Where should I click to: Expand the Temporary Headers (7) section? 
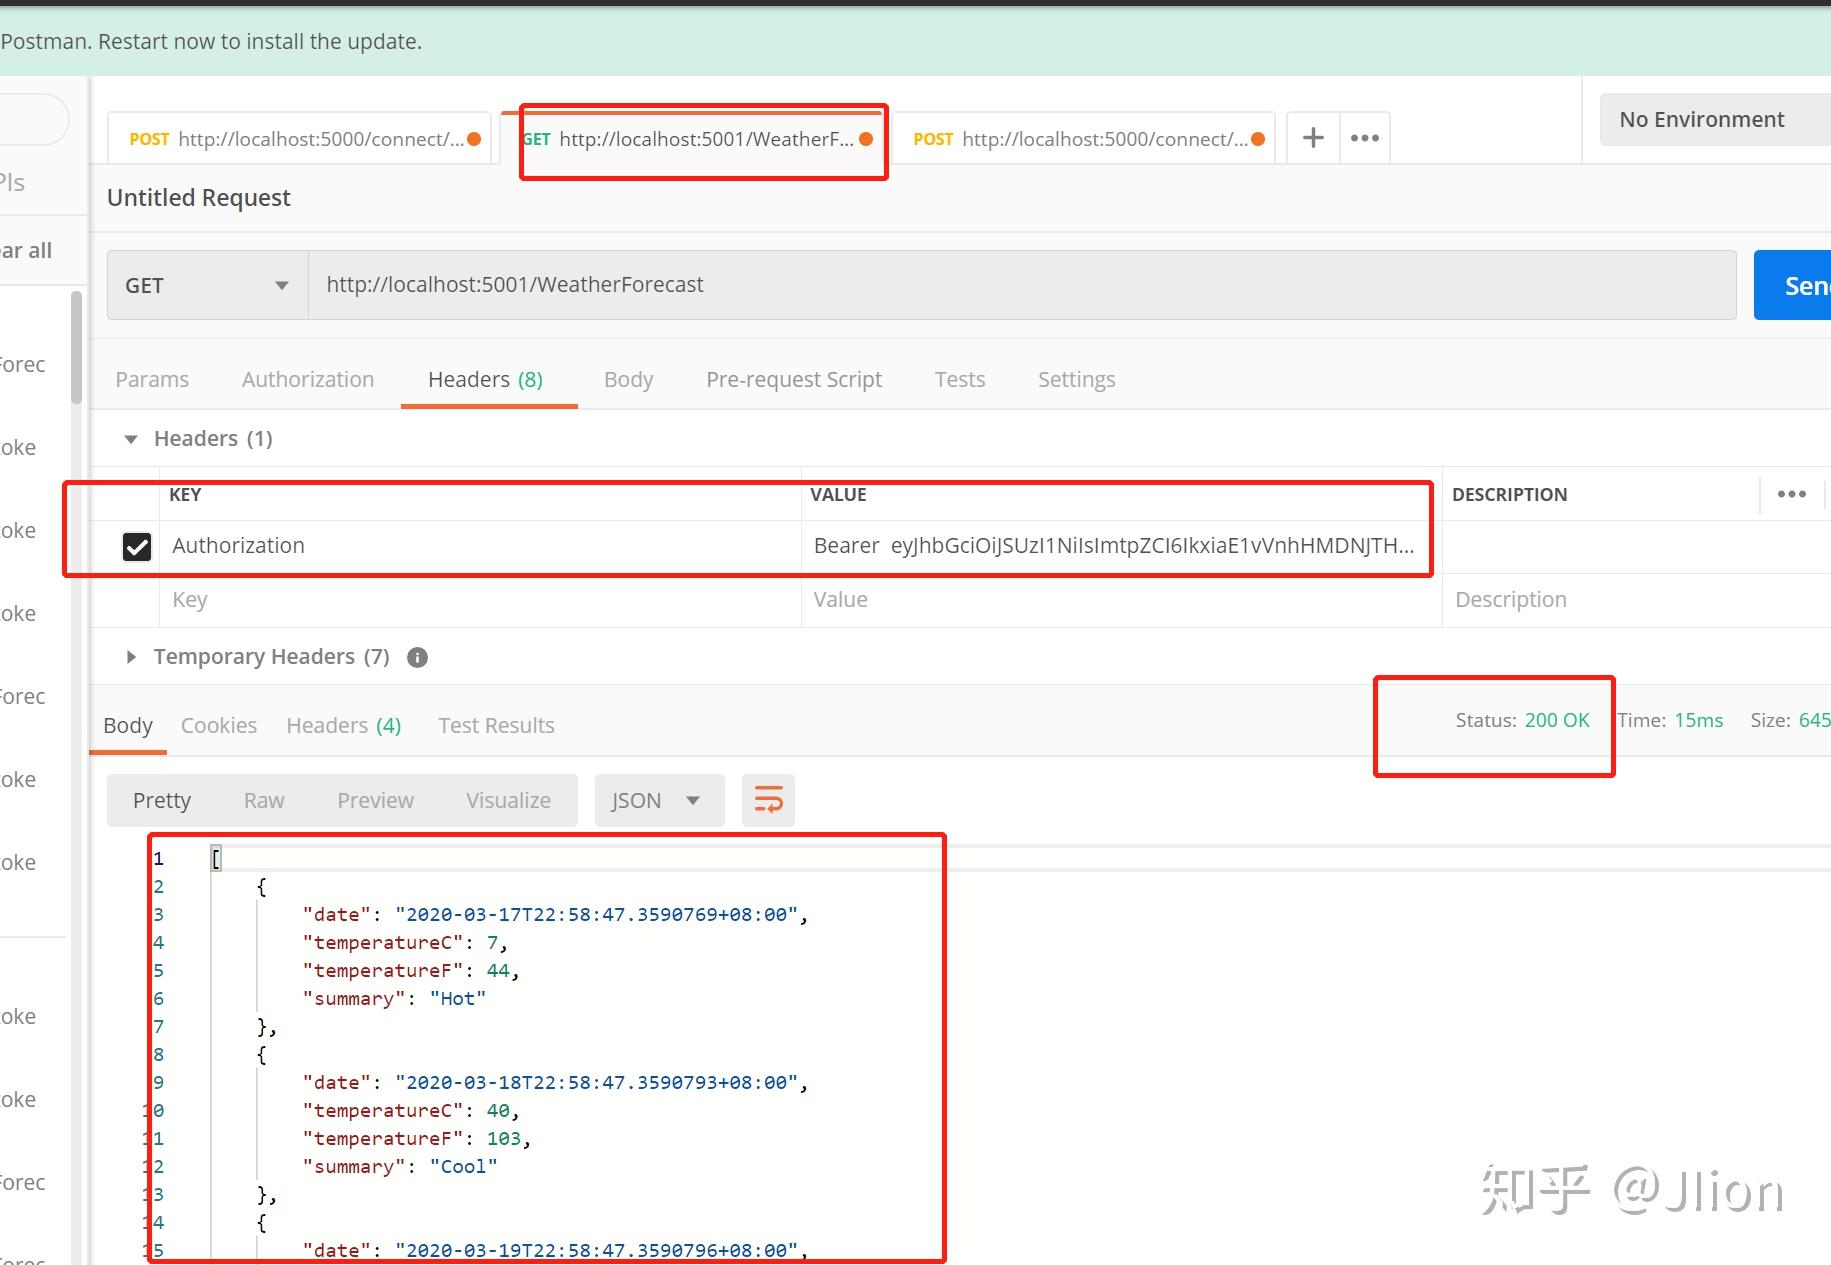point(131,657)
